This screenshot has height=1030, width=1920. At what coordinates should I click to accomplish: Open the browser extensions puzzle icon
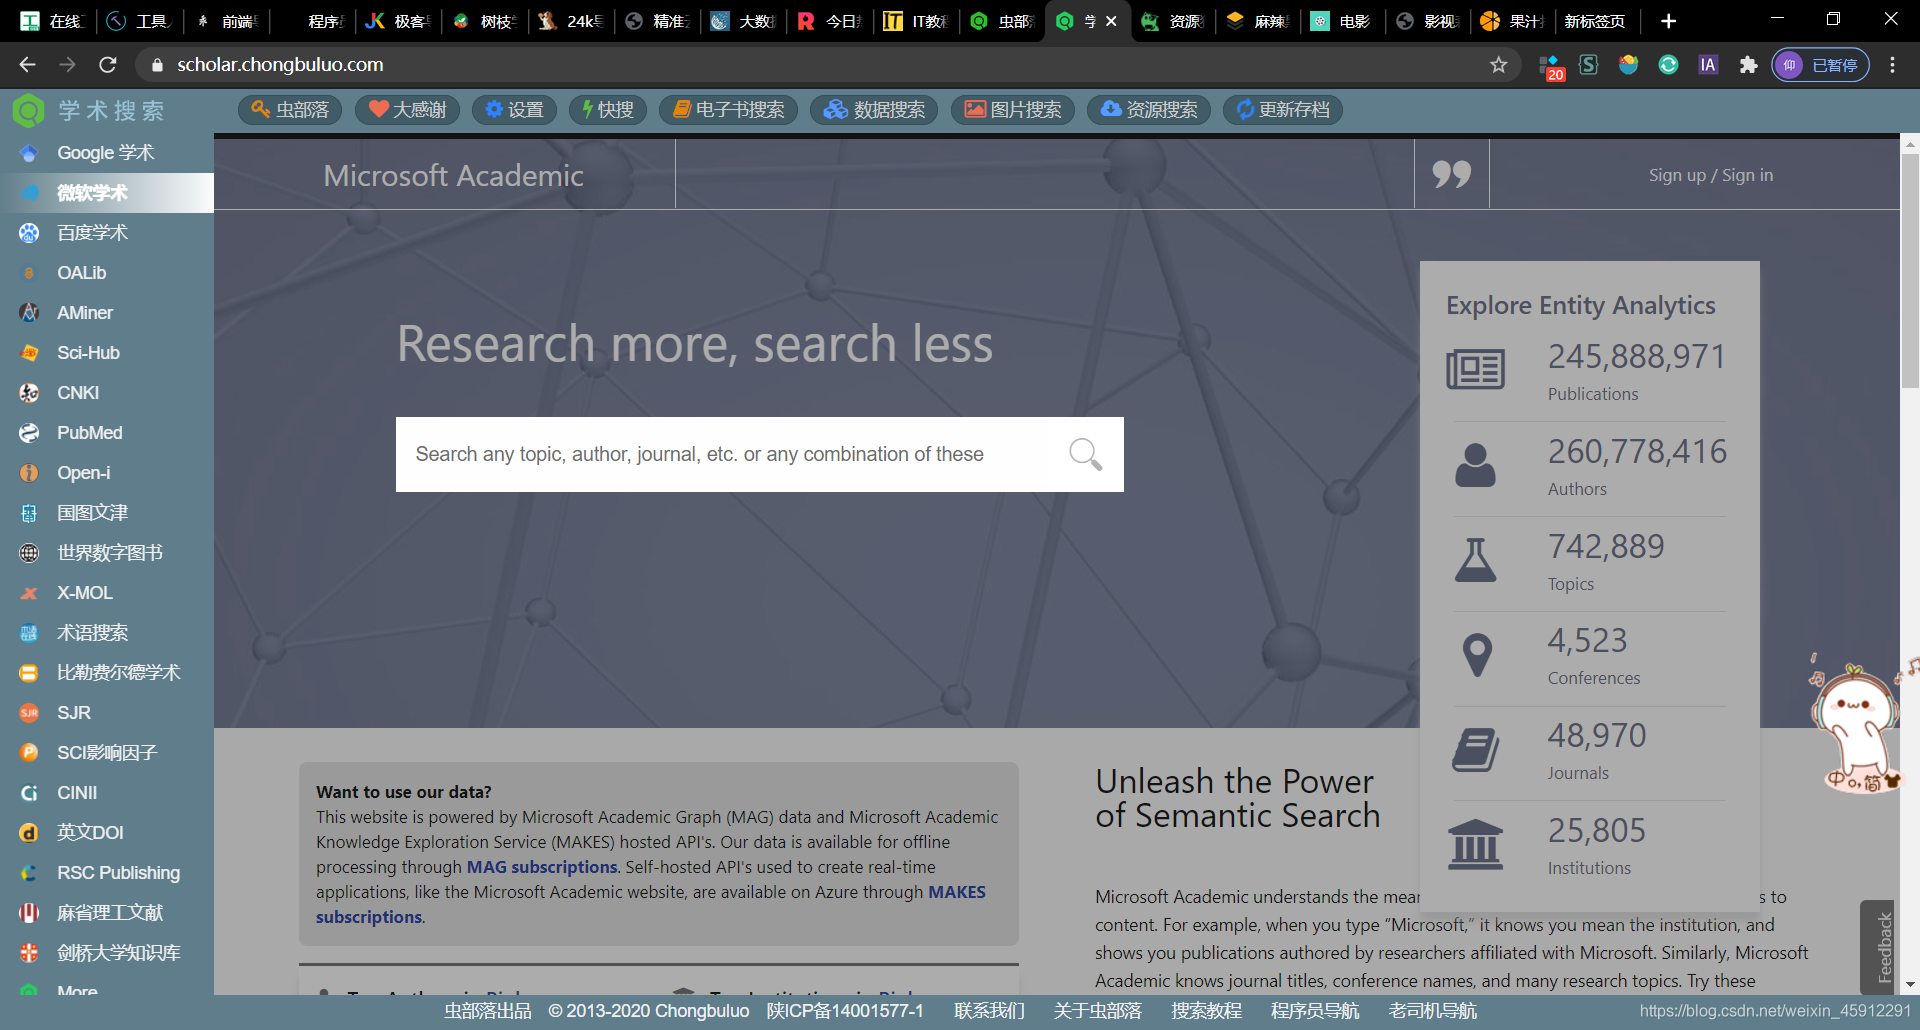pos(1748,65)
